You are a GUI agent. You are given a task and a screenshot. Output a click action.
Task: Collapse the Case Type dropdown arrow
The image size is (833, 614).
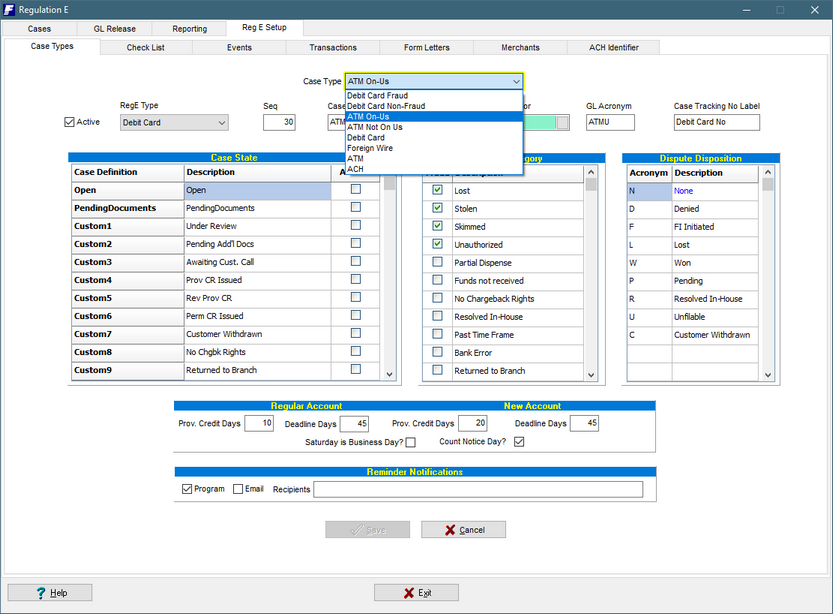click(516, 82)
